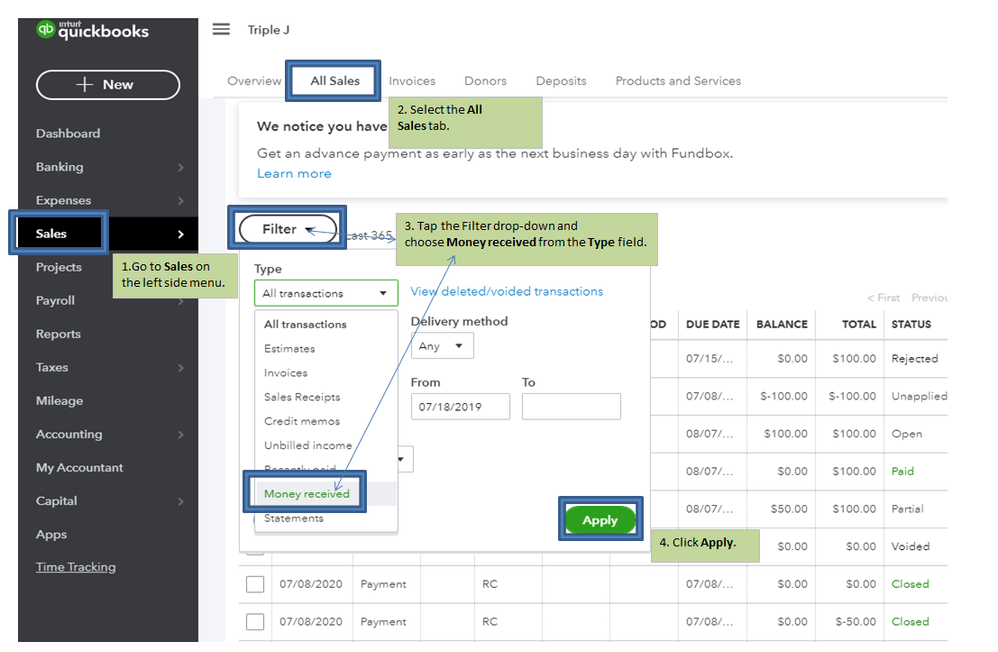Open Dashboard in the sidebar
The image size is (998, 652).
pos(68,133)
